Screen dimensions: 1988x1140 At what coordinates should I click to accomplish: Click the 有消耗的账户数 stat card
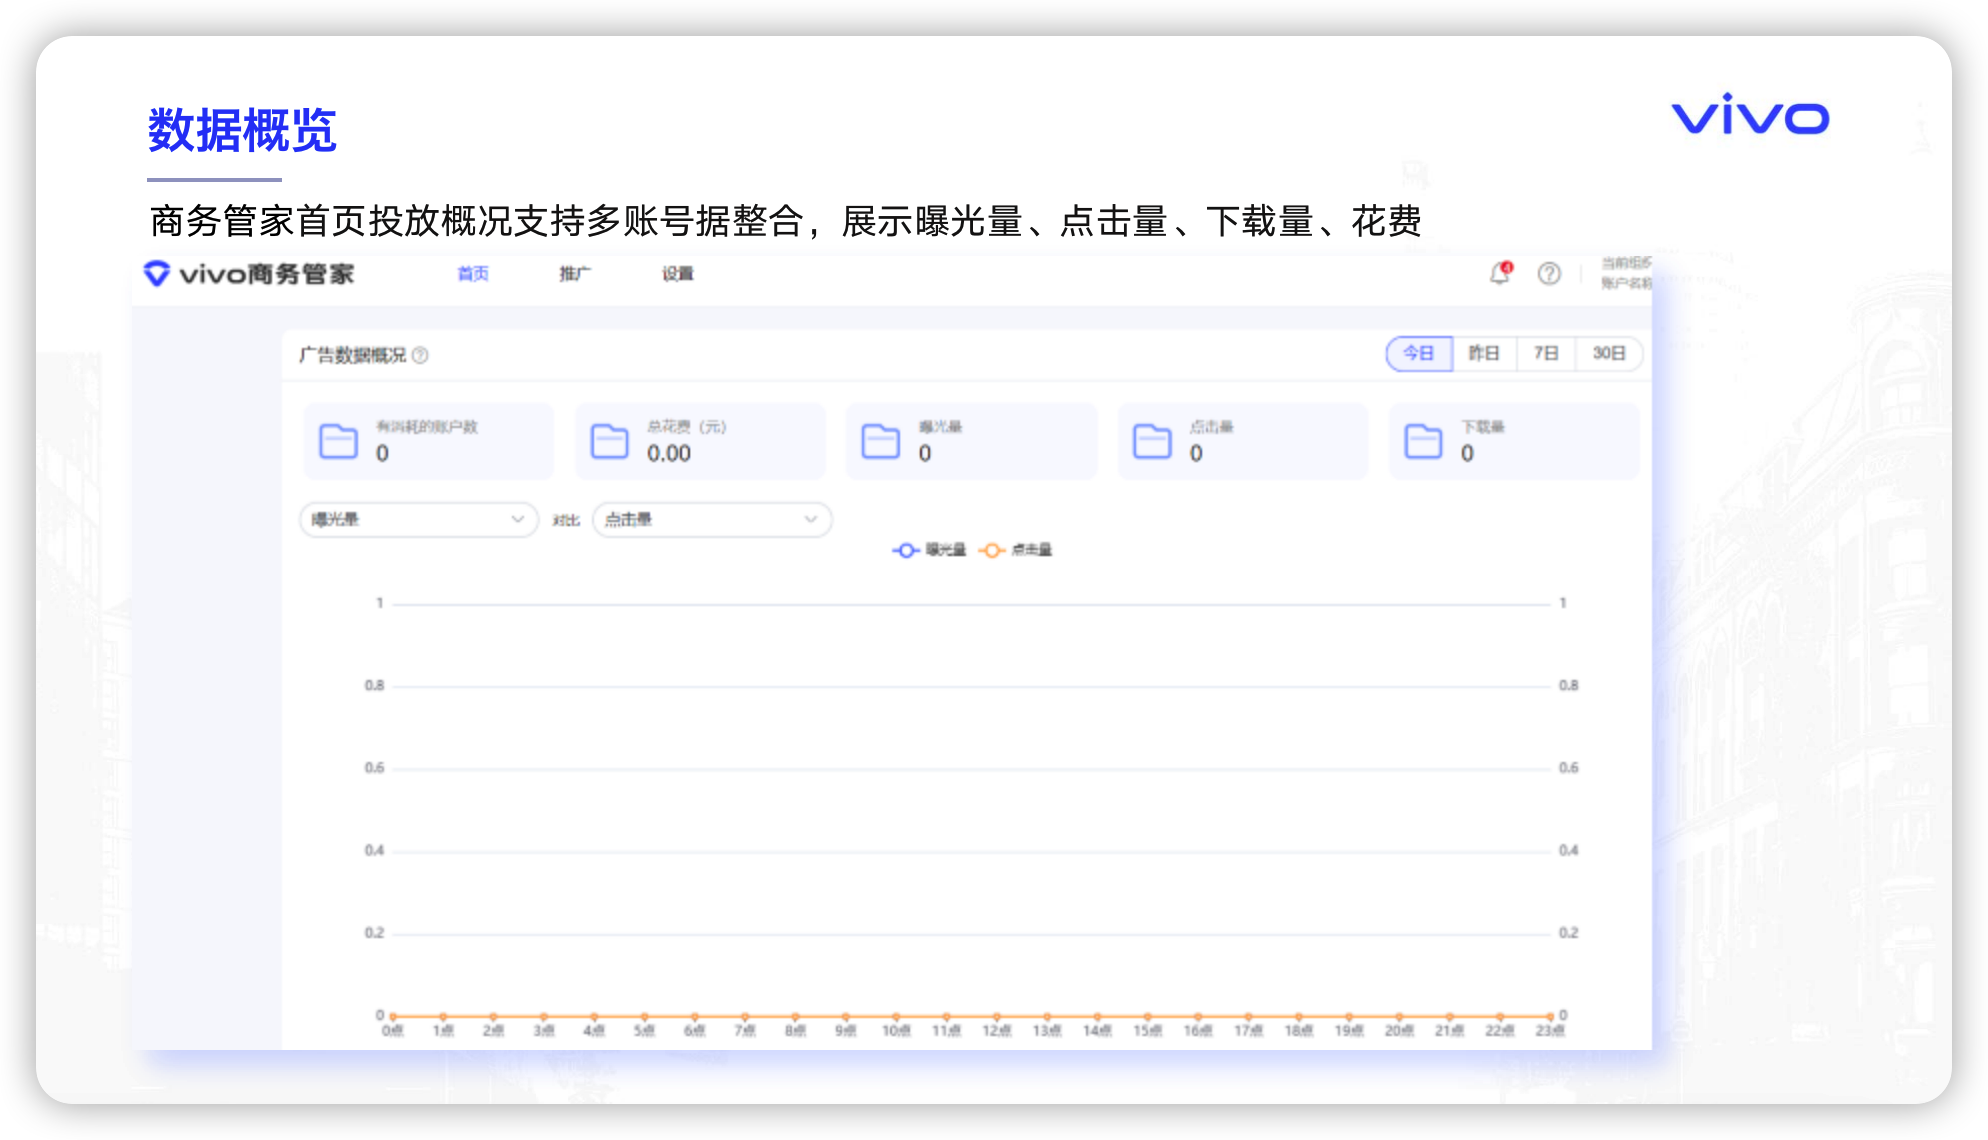coord(428,441)
